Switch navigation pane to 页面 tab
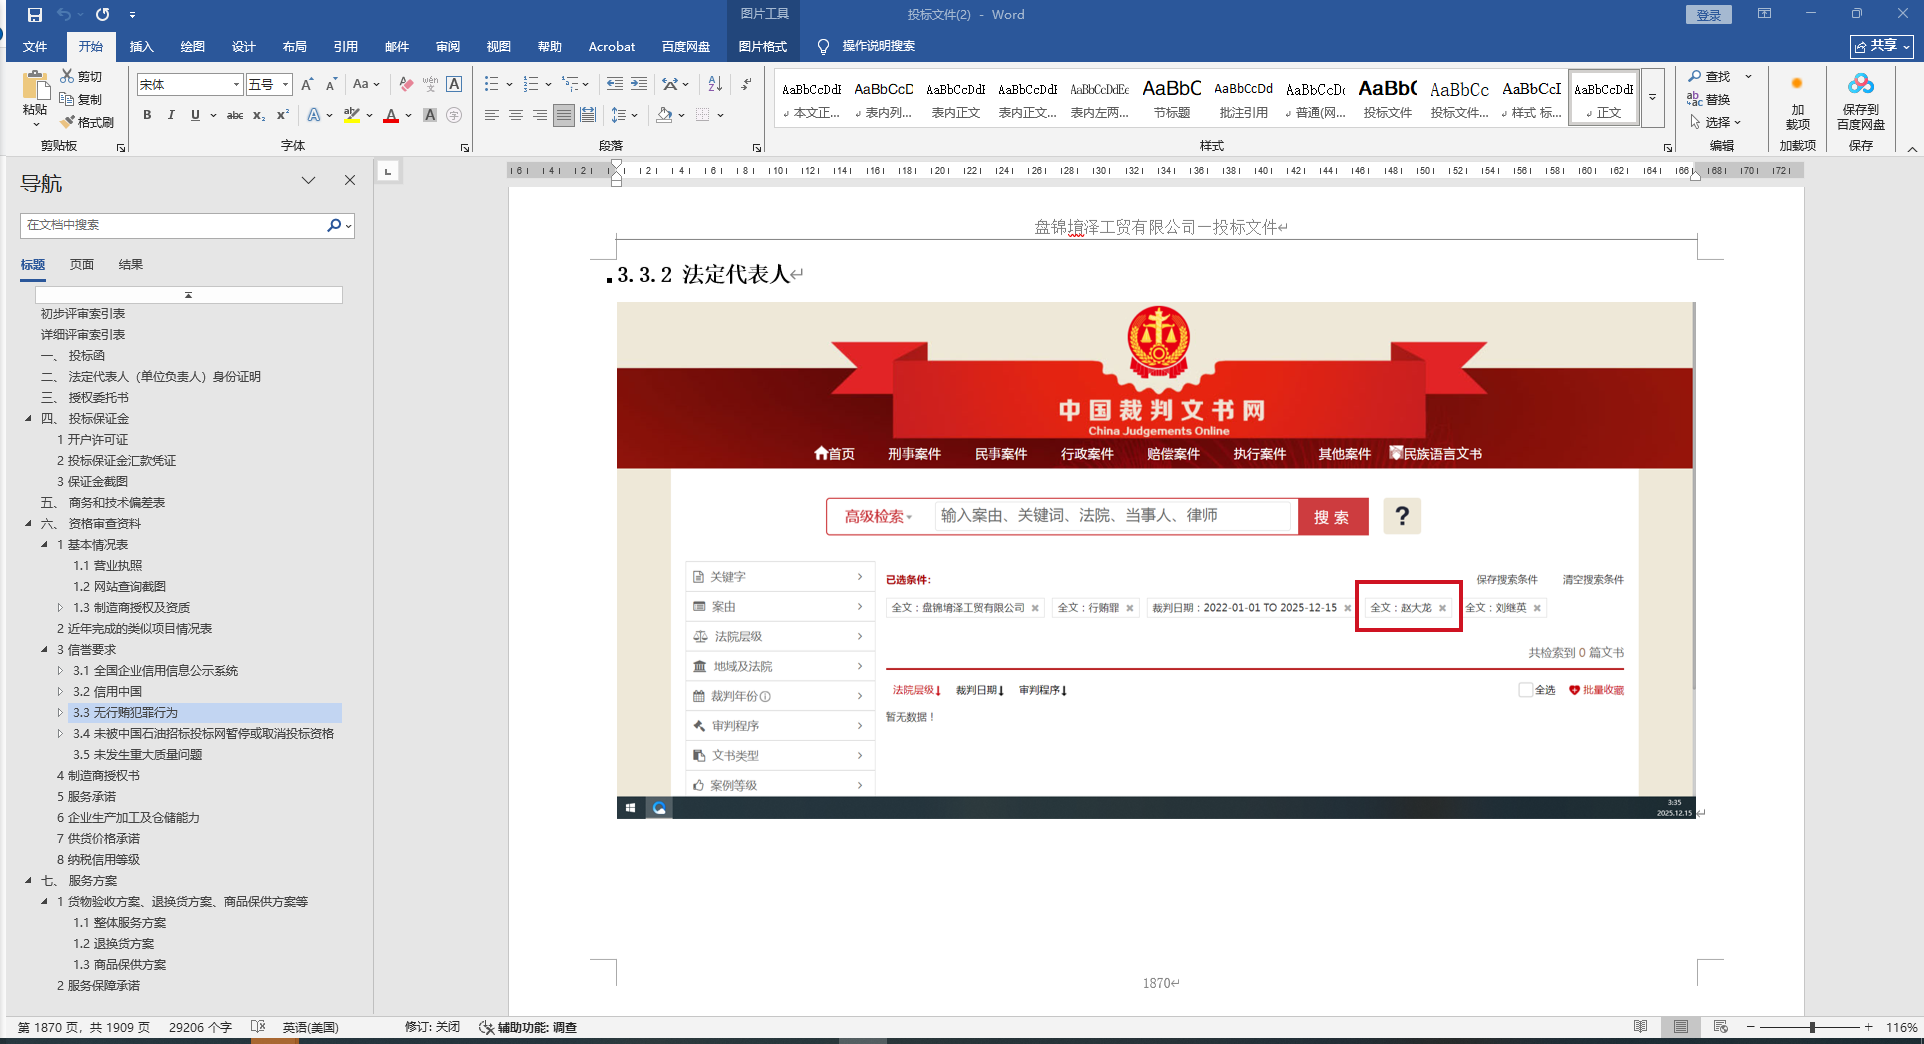The image size is (1924, 1044). point(82,264)
